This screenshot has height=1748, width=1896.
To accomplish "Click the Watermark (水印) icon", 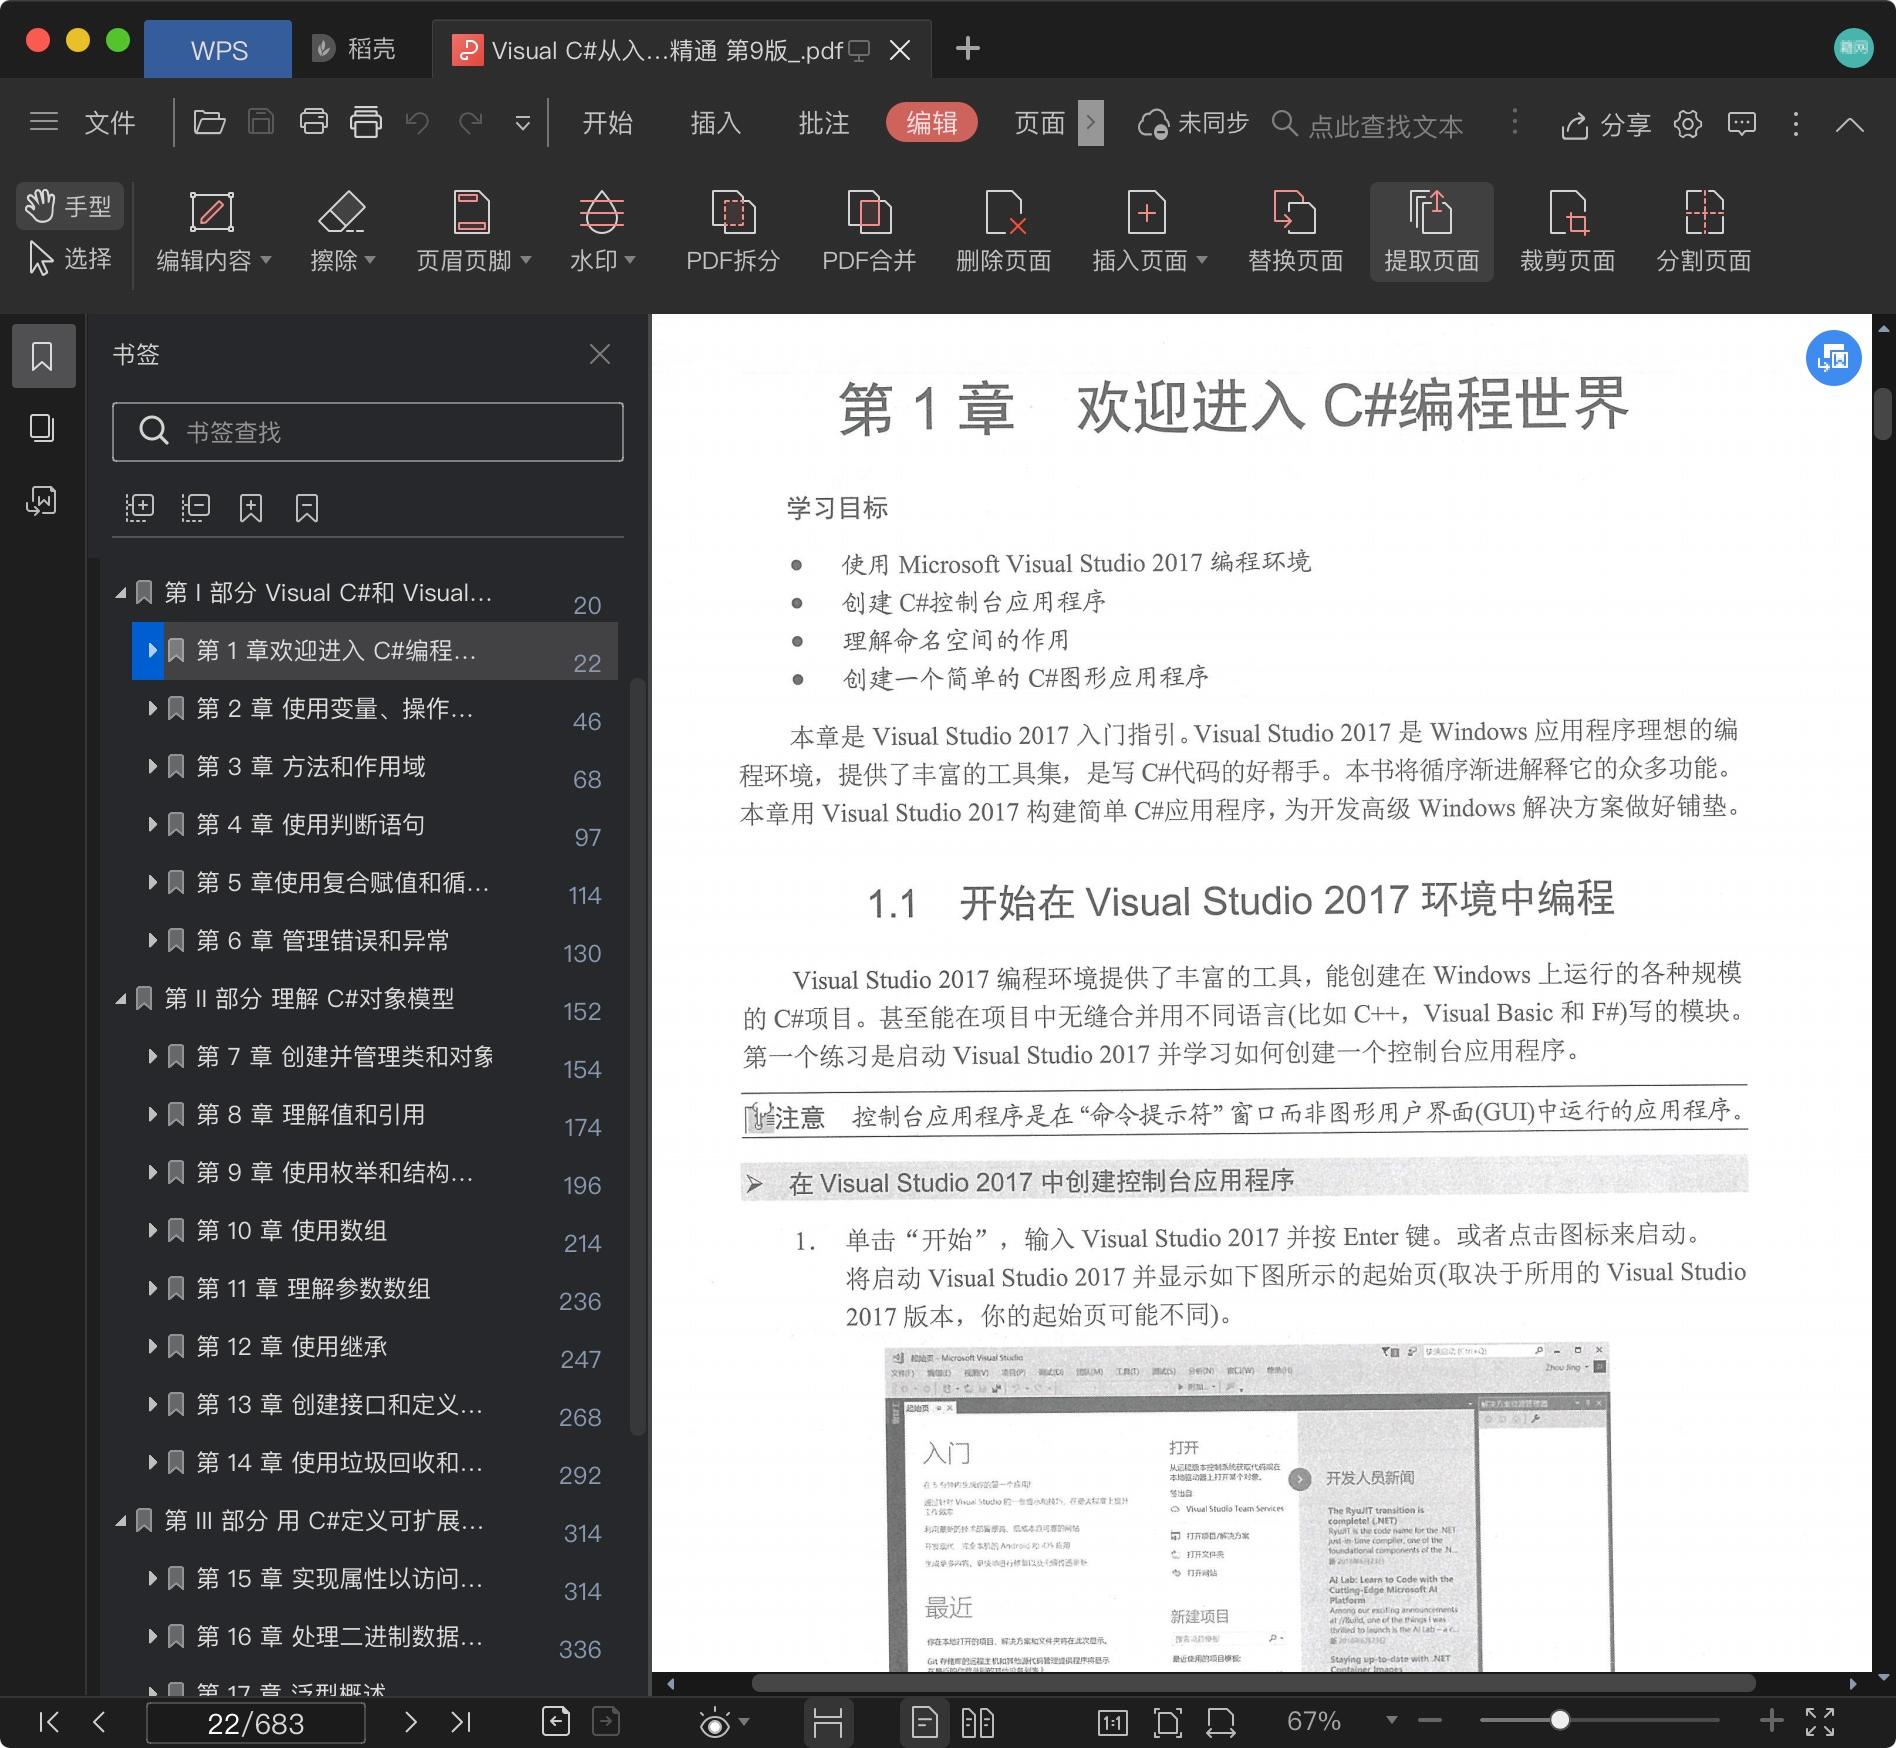I will (x=601, y=212).
